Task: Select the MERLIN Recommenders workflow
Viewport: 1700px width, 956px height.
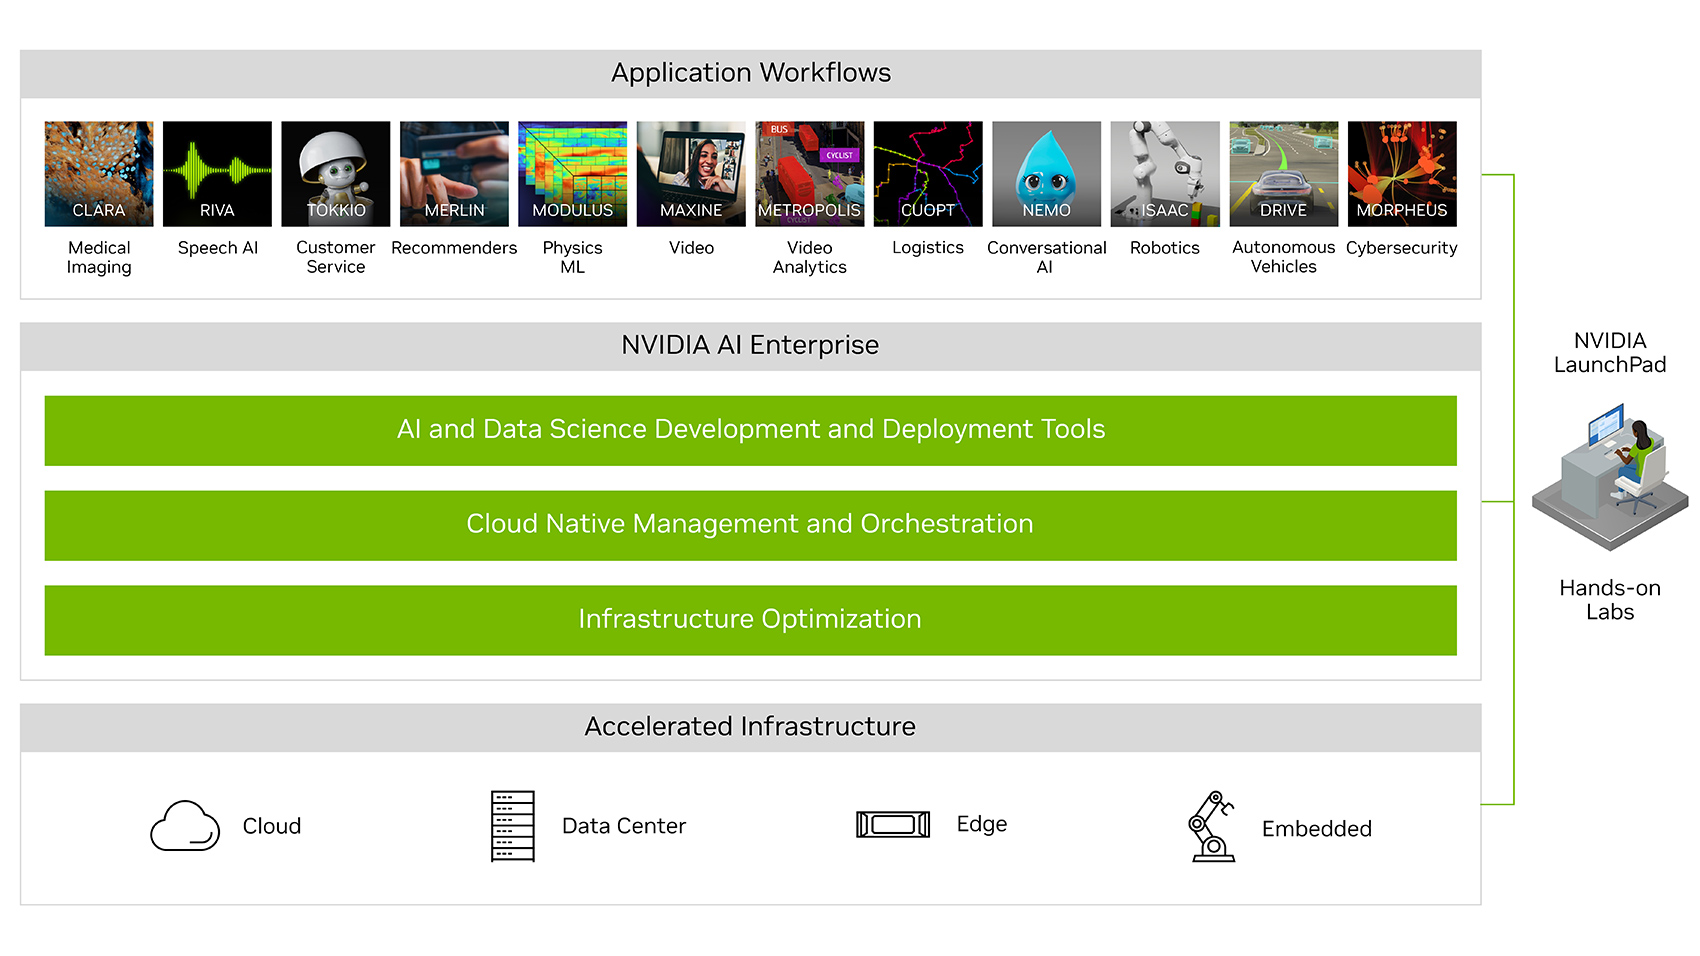Action: [453, 172]
